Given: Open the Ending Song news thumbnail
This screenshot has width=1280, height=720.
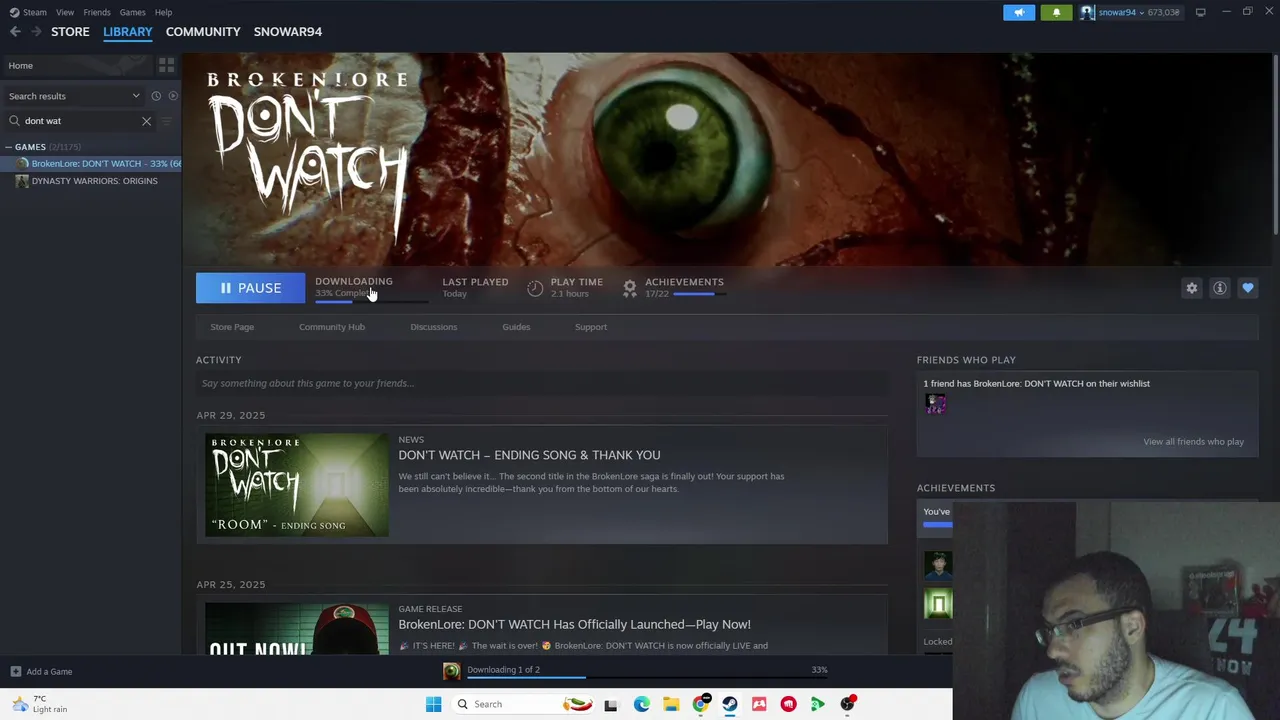Looking at the screenshot, I should click(297, 485).
